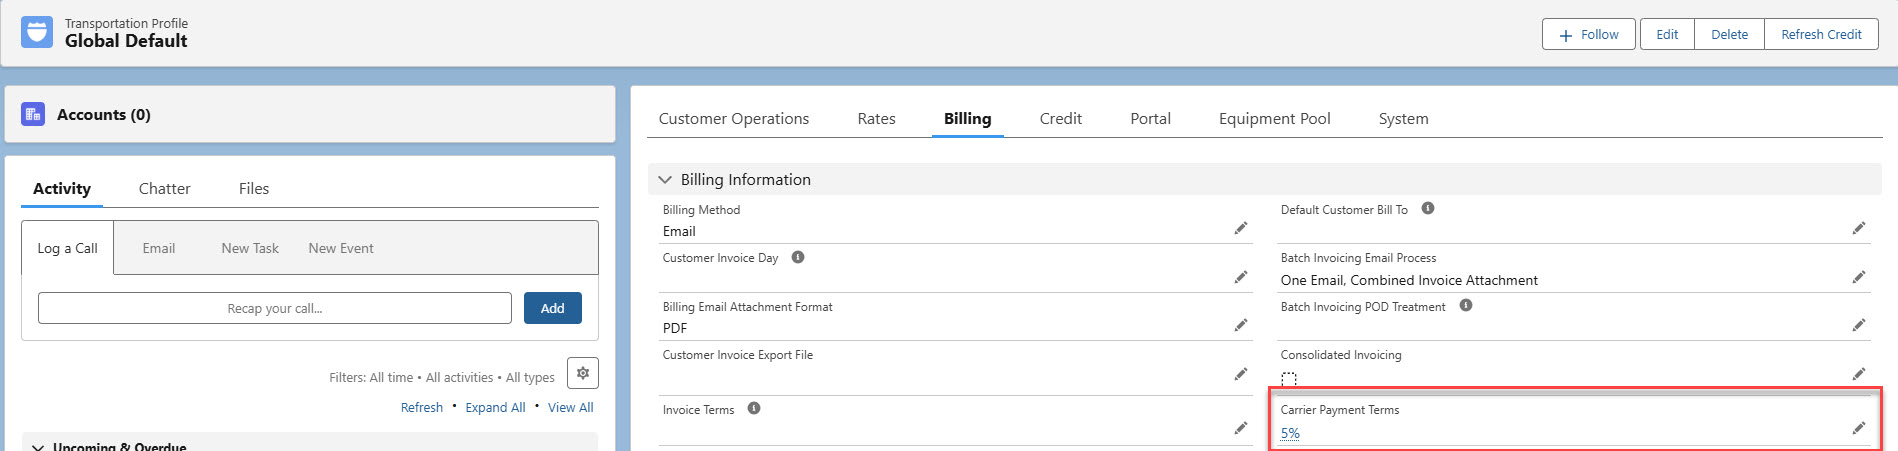Click the Recap your call input field
Viewport: 1898px width, 451px height.
click(275, 308)
